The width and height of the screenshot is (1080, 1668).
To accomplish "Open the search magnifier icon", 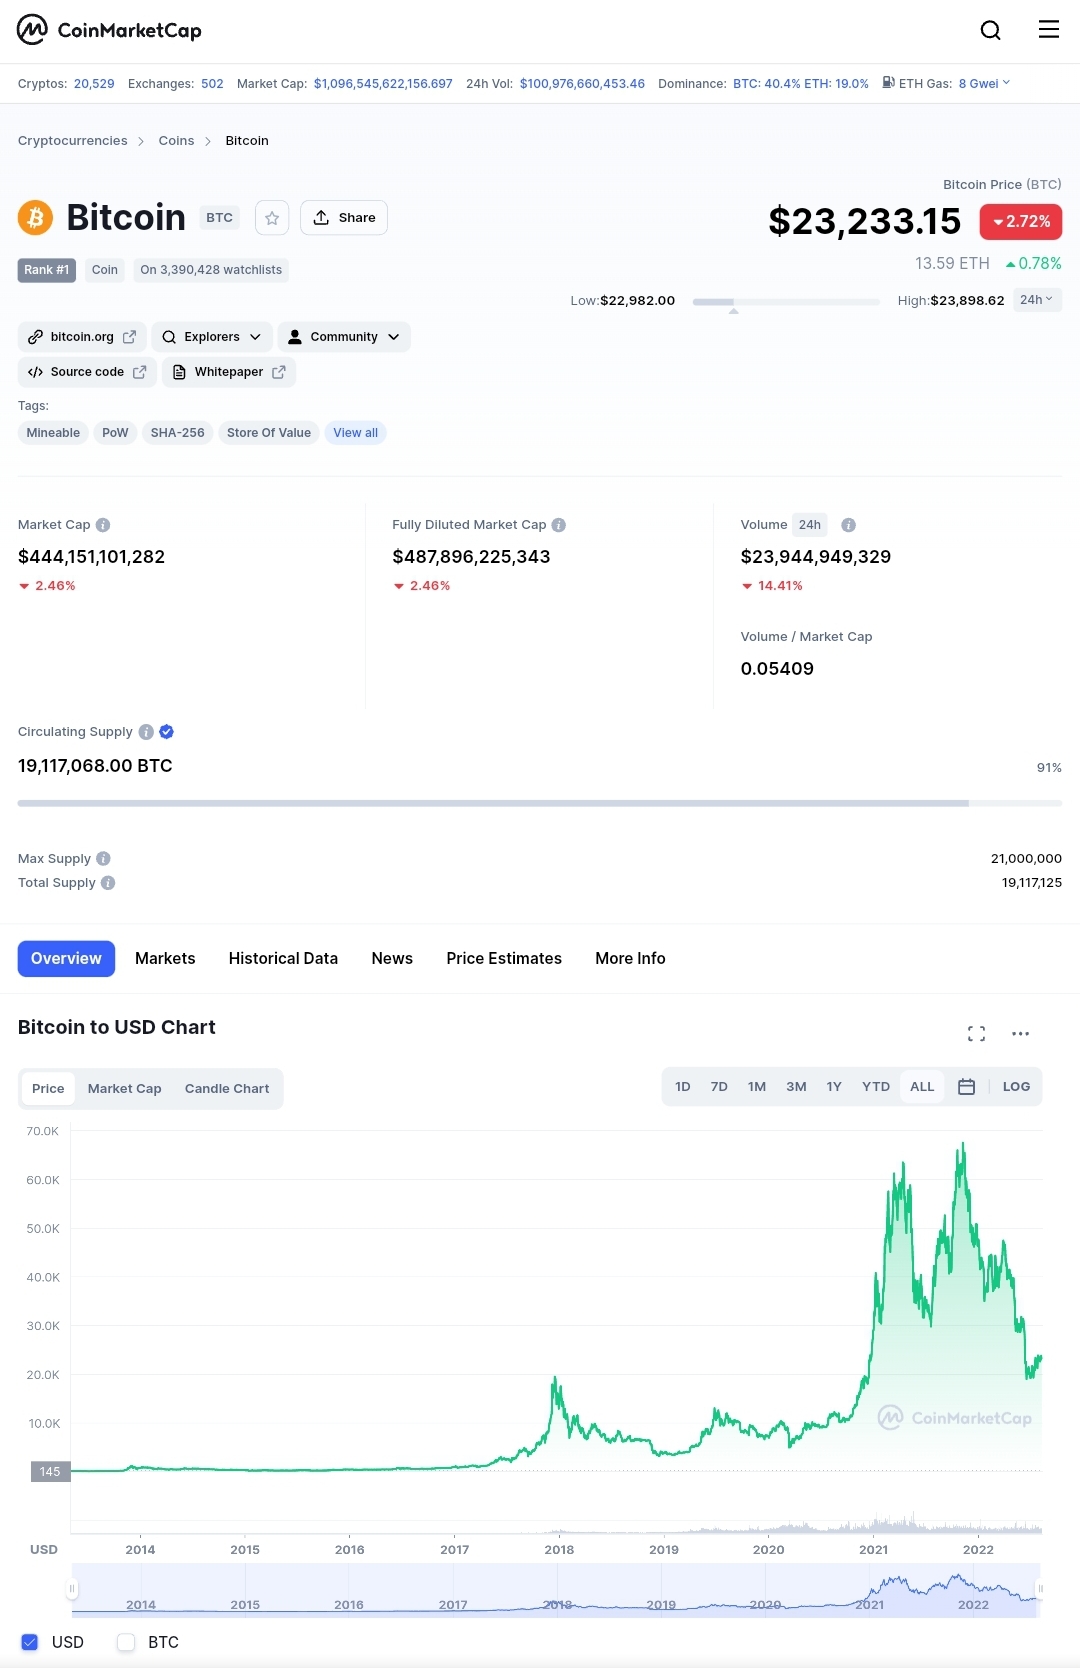I will [x=990, y=30].
